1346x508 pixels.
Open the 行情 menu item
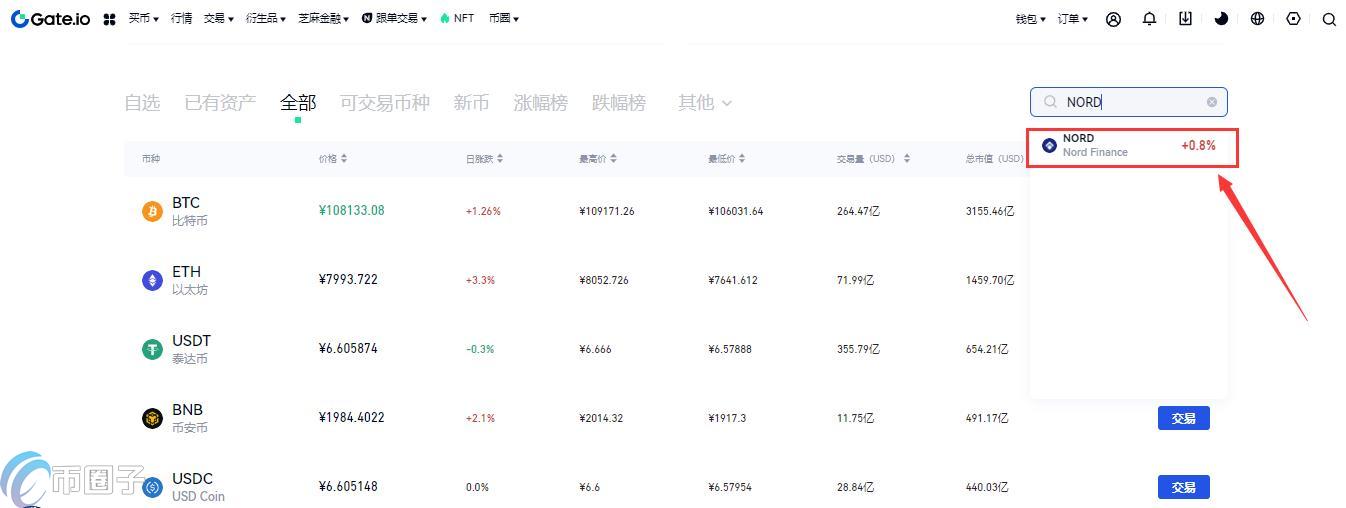click(181, 18)
